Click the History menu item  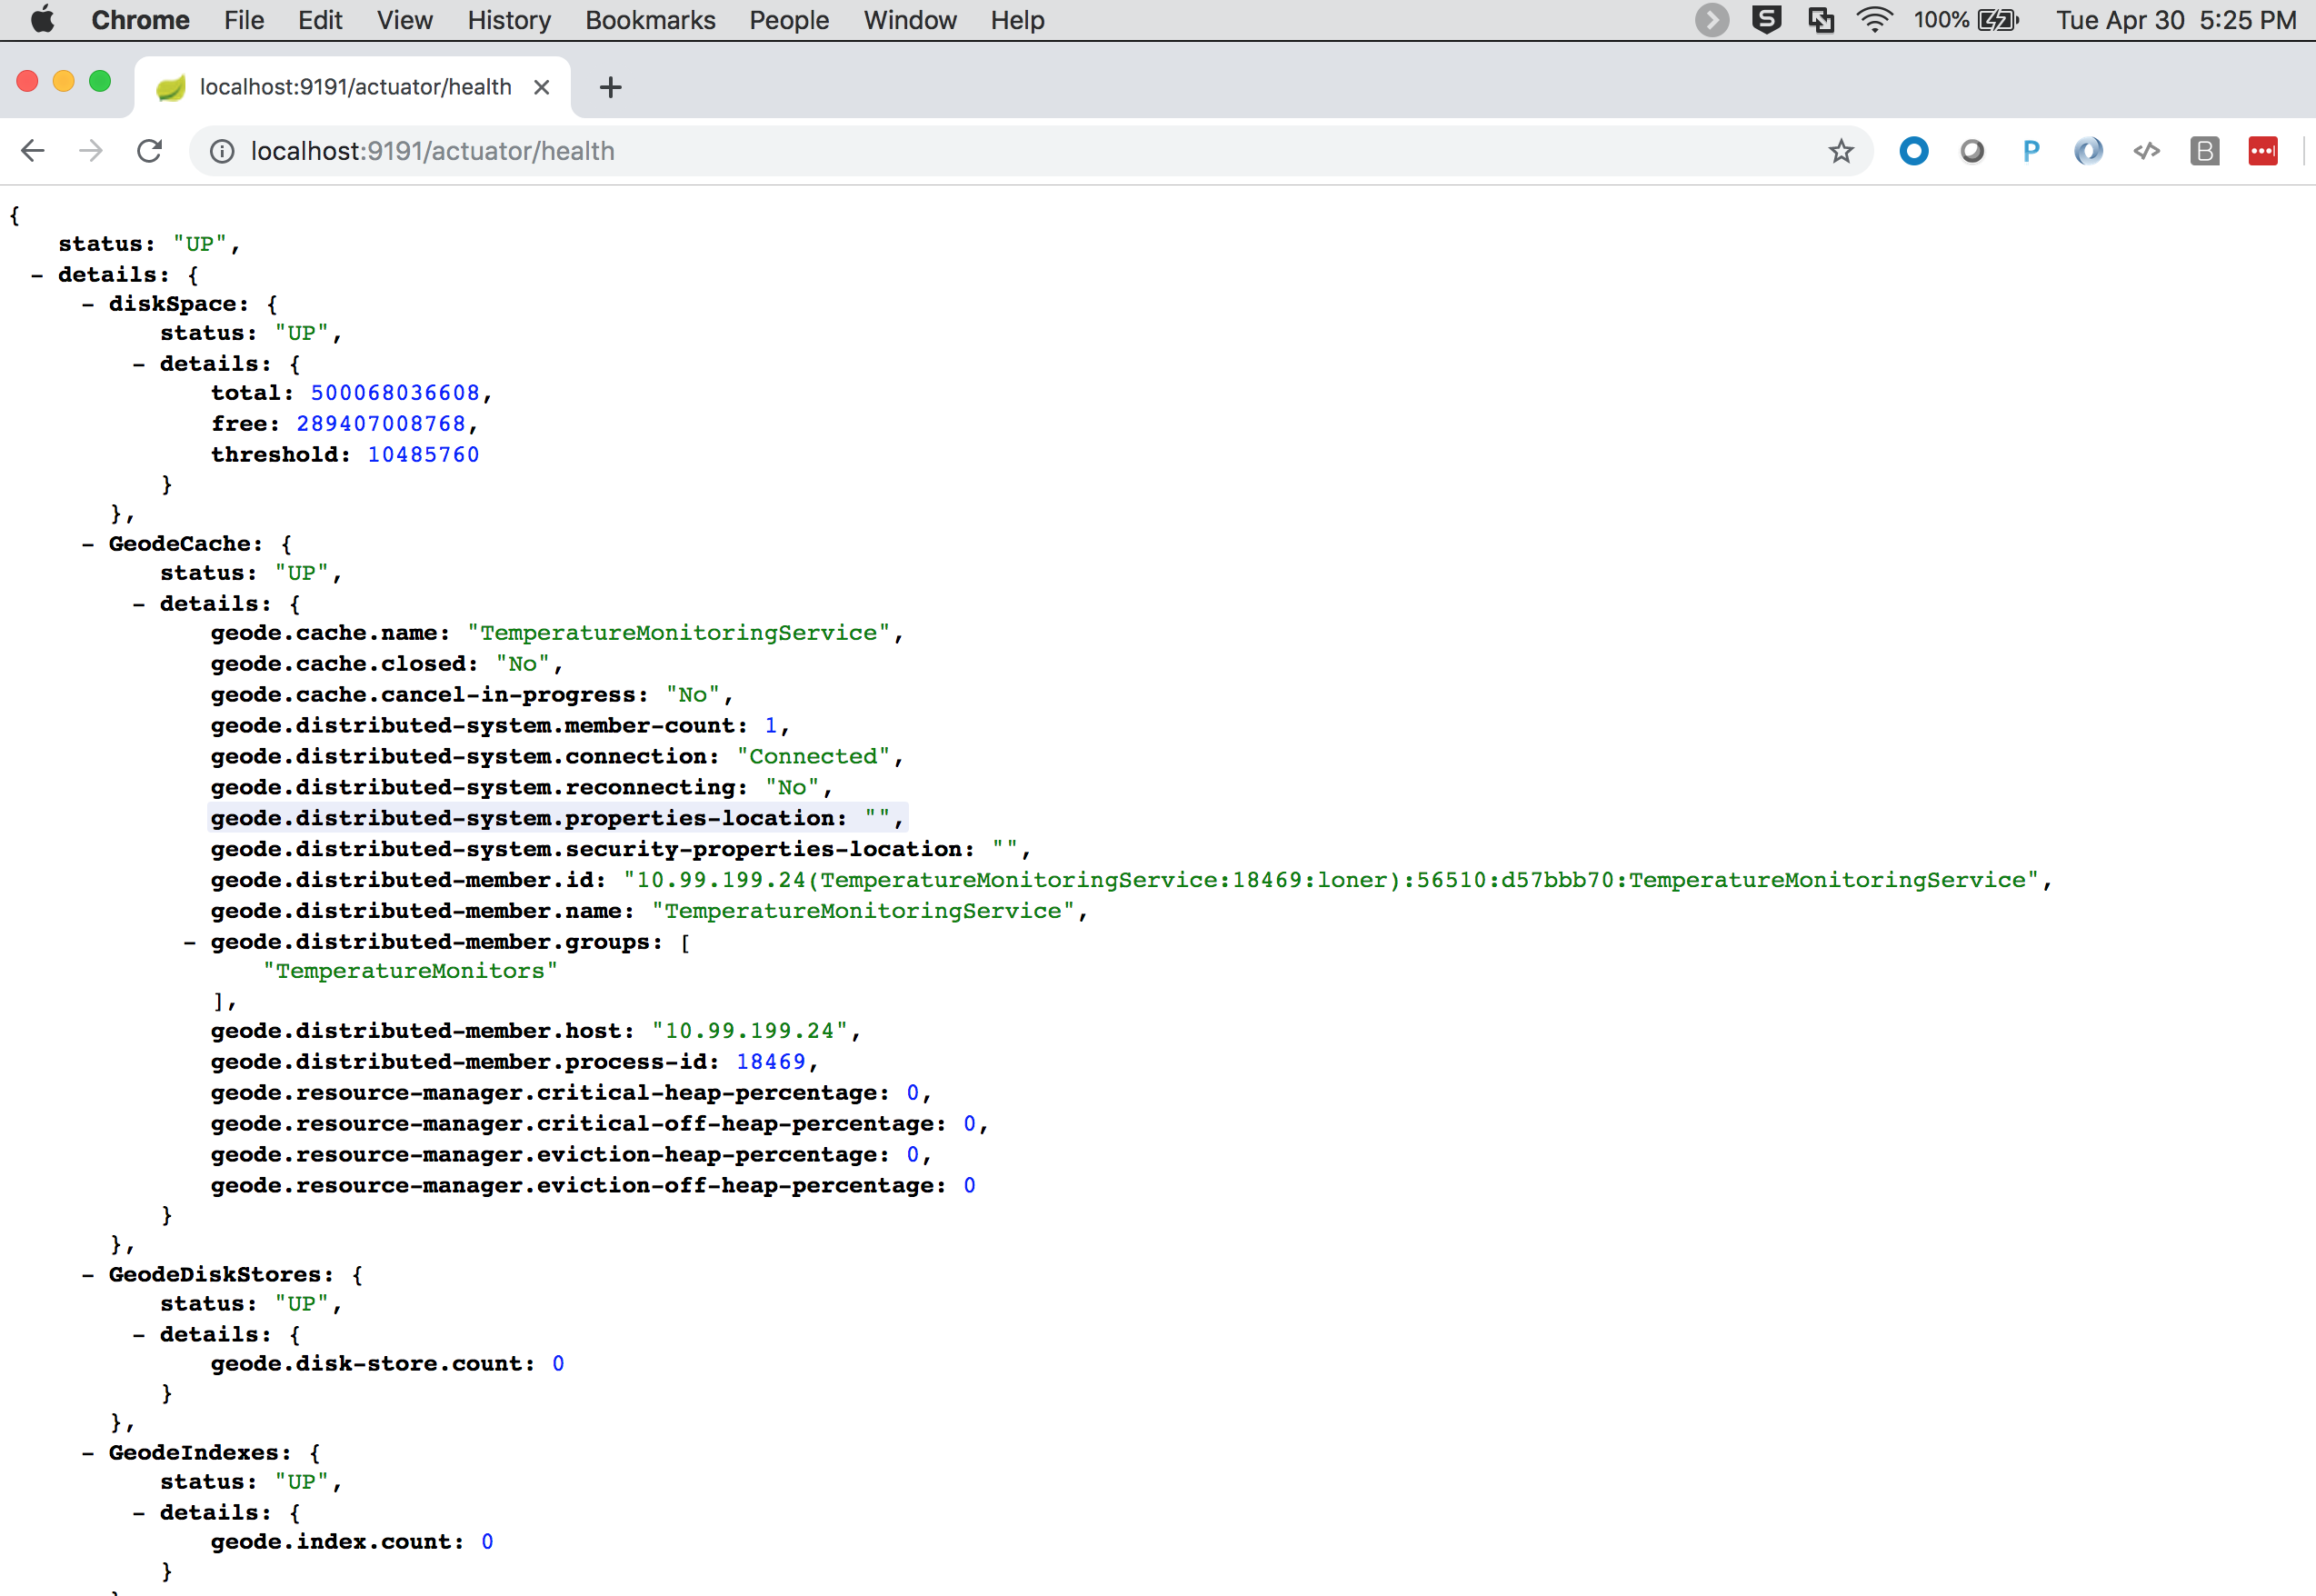[510, 19]
